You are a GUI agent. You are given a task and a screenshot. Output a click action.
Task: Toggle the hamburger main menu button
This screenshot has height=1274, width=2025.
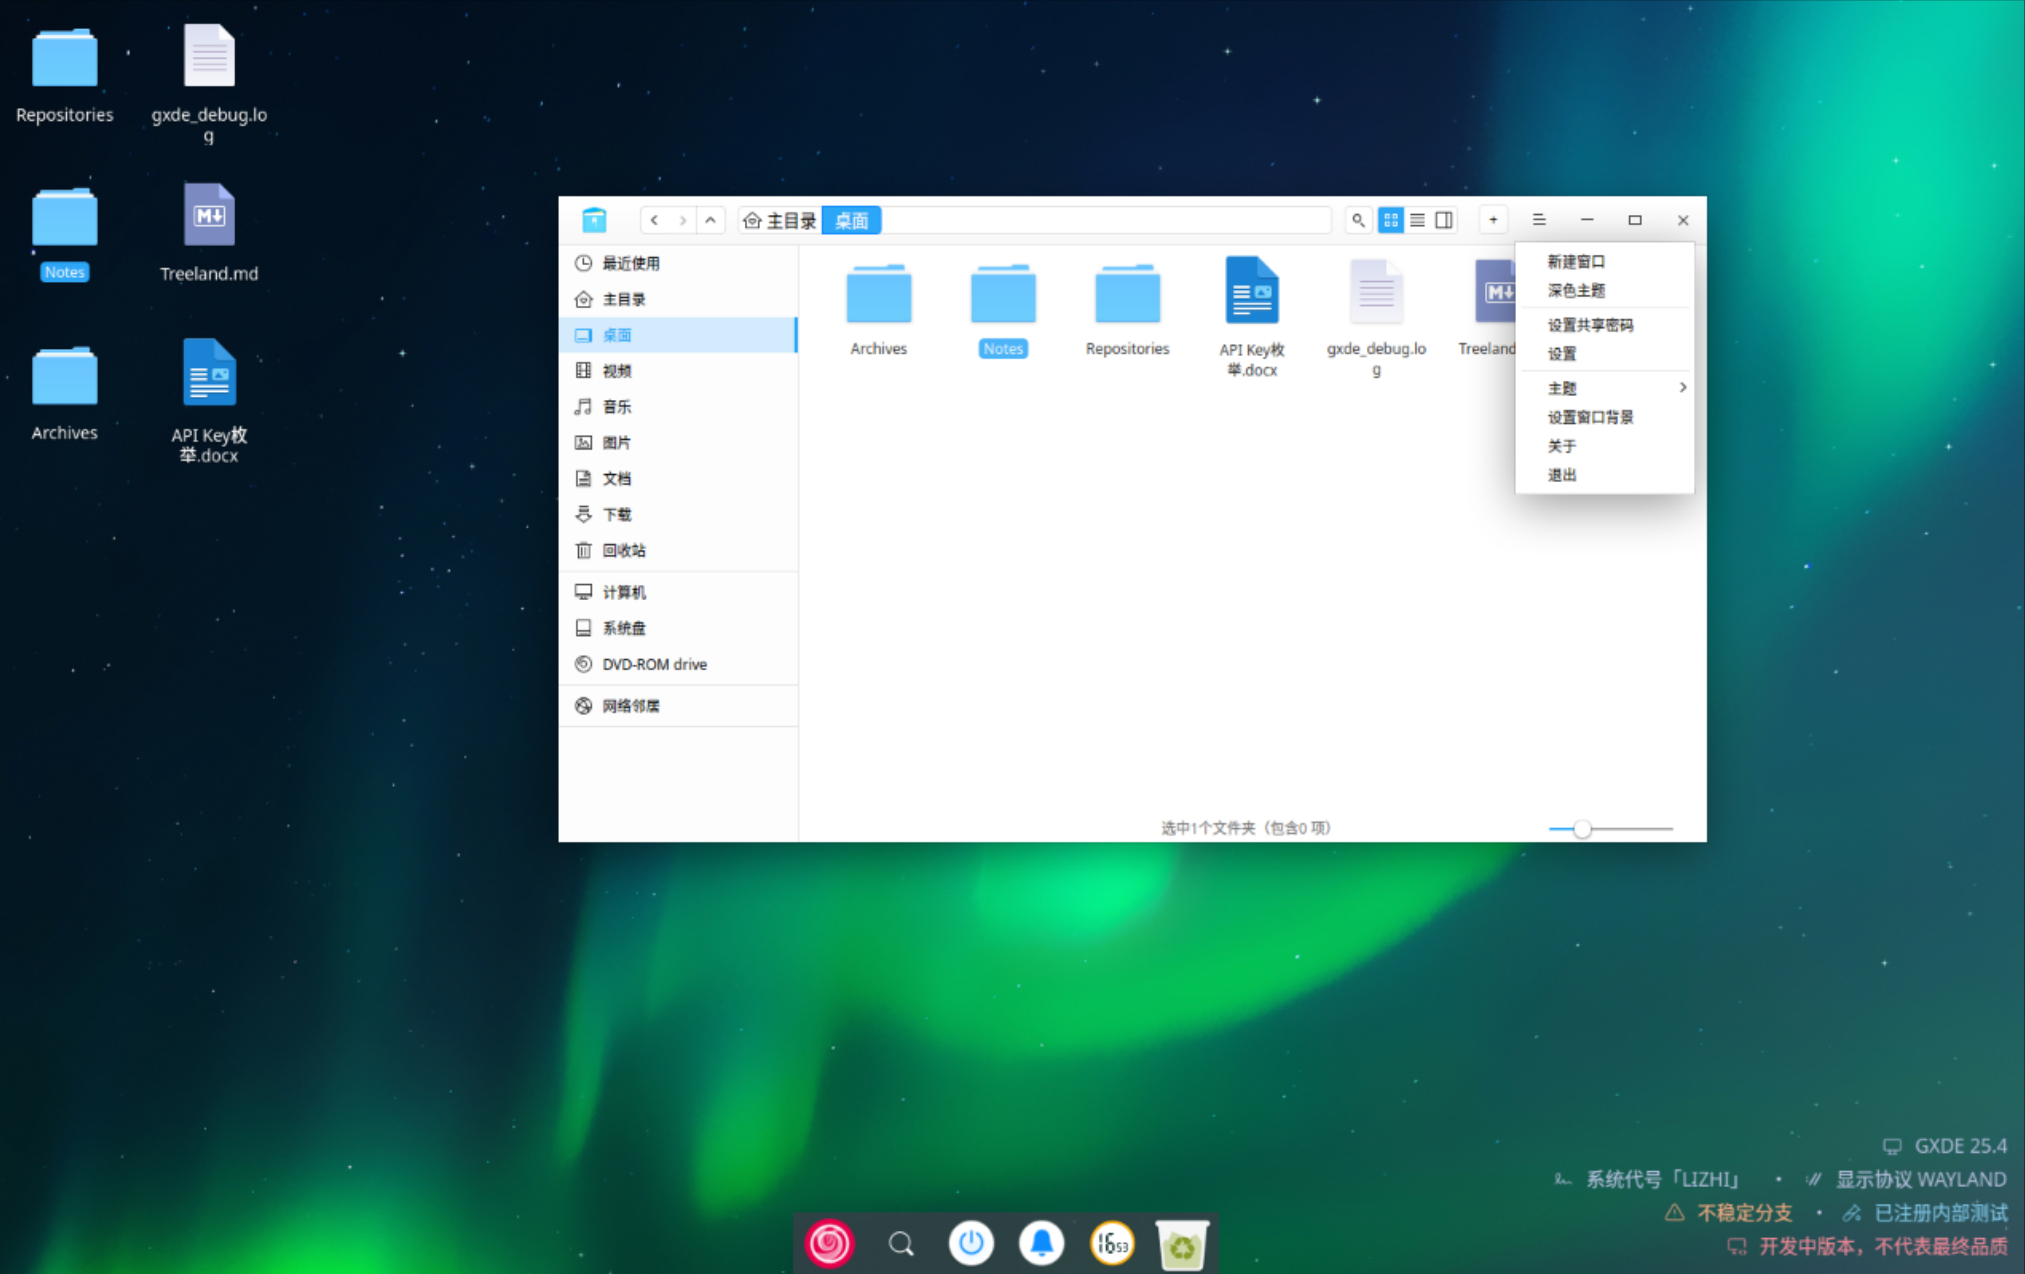tap(1539, 220)
